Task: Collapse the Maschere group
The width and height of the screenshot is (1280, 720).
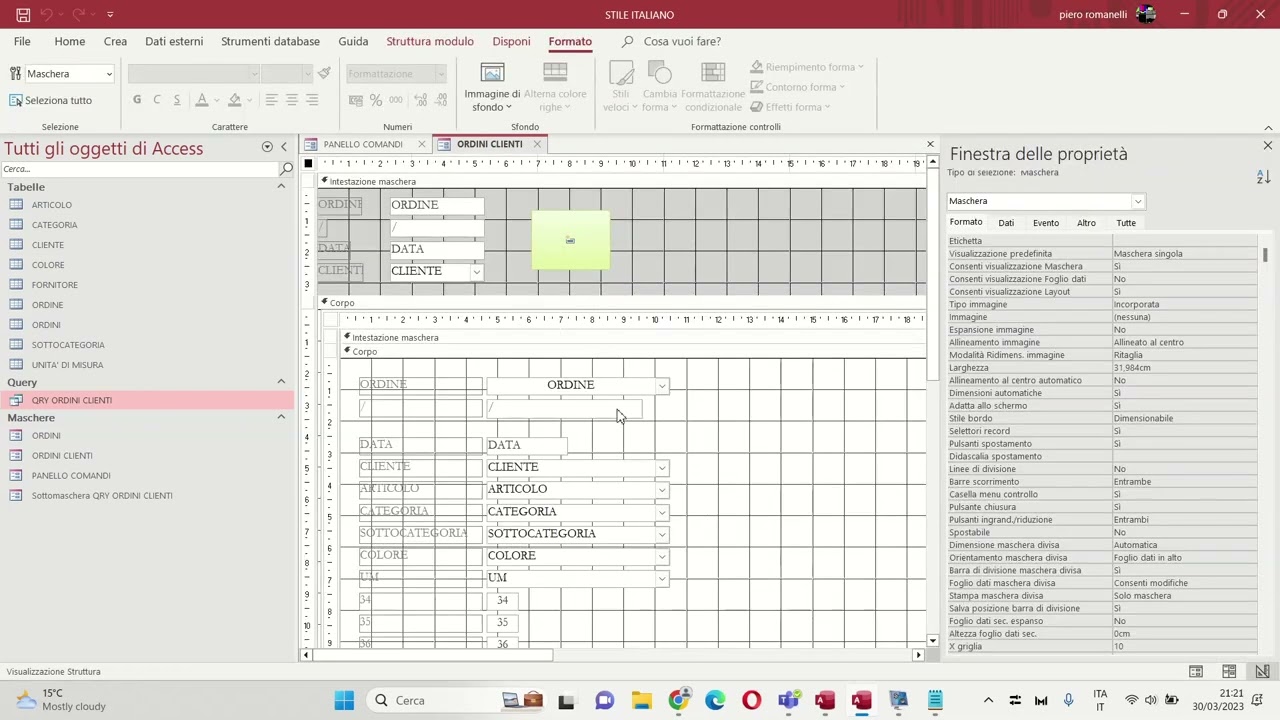Action: tap(281, 417)
